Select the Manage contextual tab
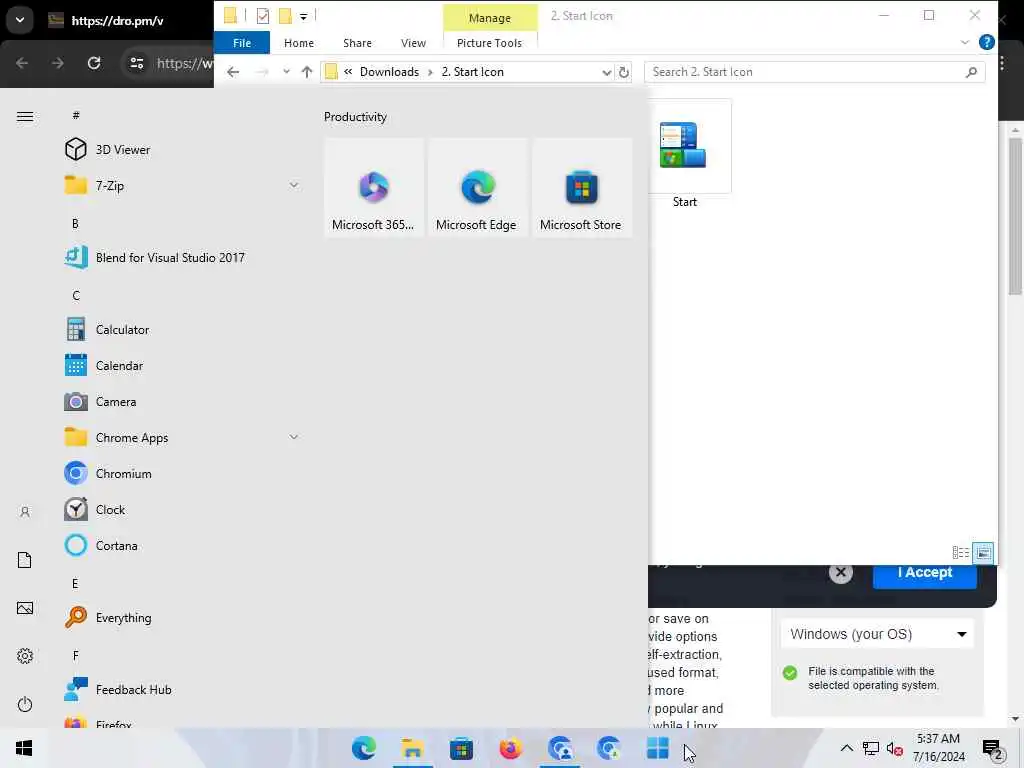Viewport: 1024px width, 768px height. 490,18
